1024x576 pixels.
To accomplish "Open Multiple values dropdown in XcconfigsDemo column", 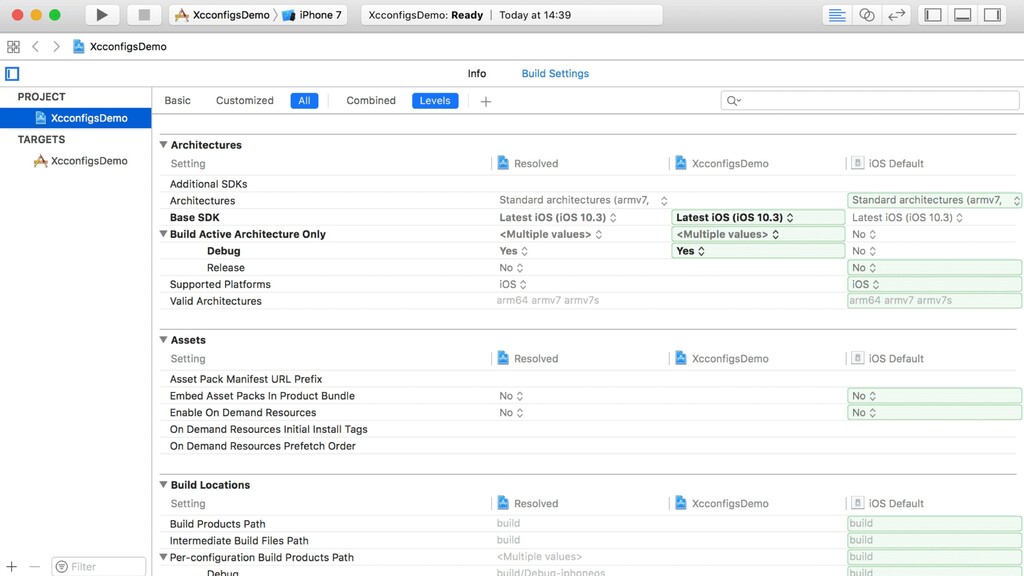I will pyautogui.click(x=758, y=234).
